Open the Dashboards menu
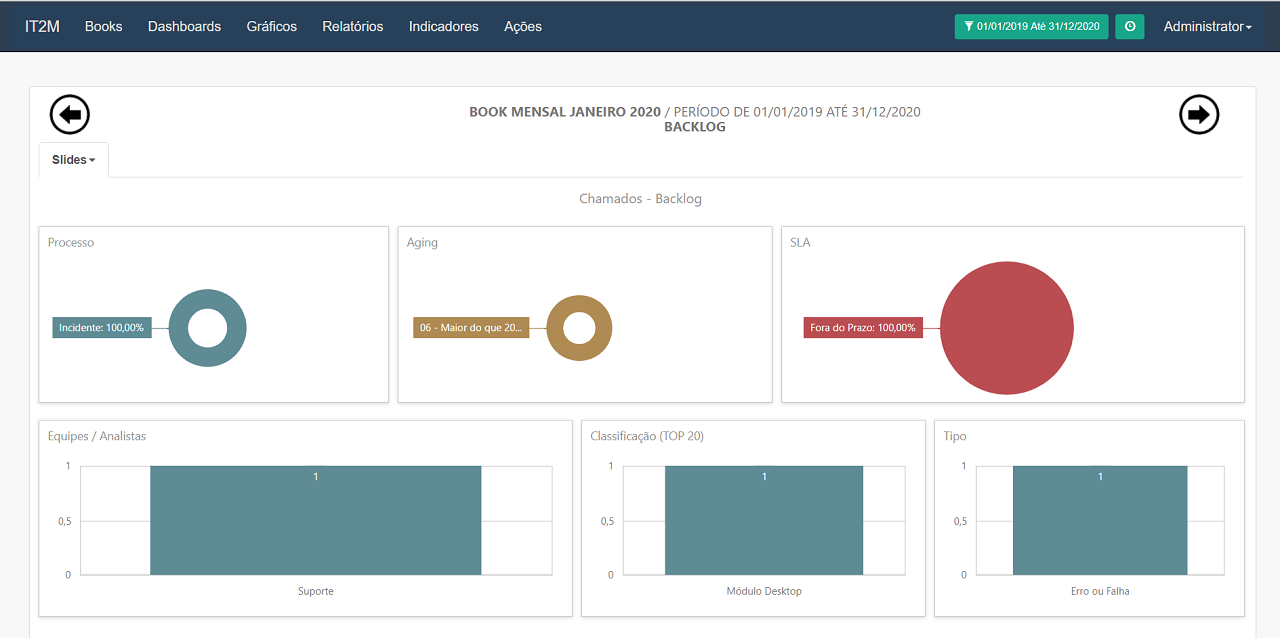The width and height of the screenshot is (1280, 638). pos(184,27)
